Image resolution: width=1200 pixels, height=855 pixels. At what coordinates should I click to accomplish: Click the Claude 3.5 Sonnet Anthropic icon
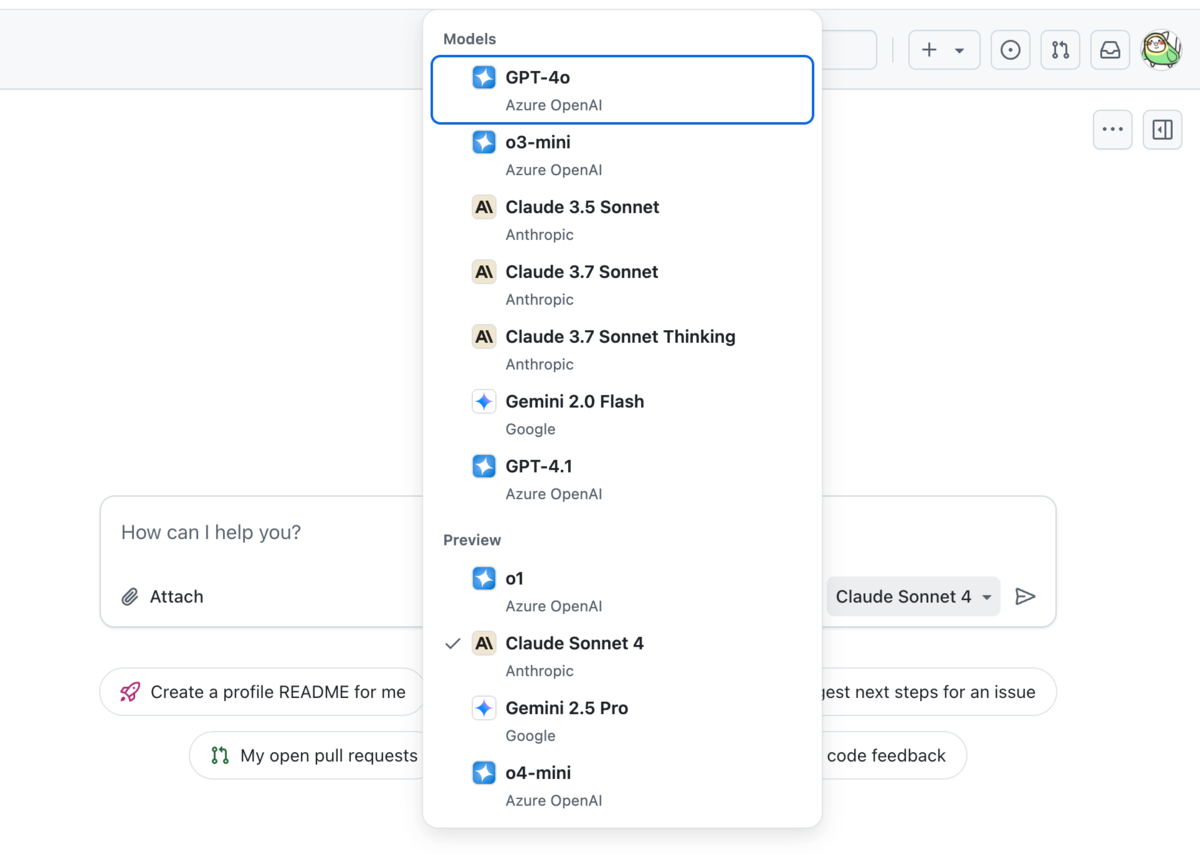tap(484, 207)
